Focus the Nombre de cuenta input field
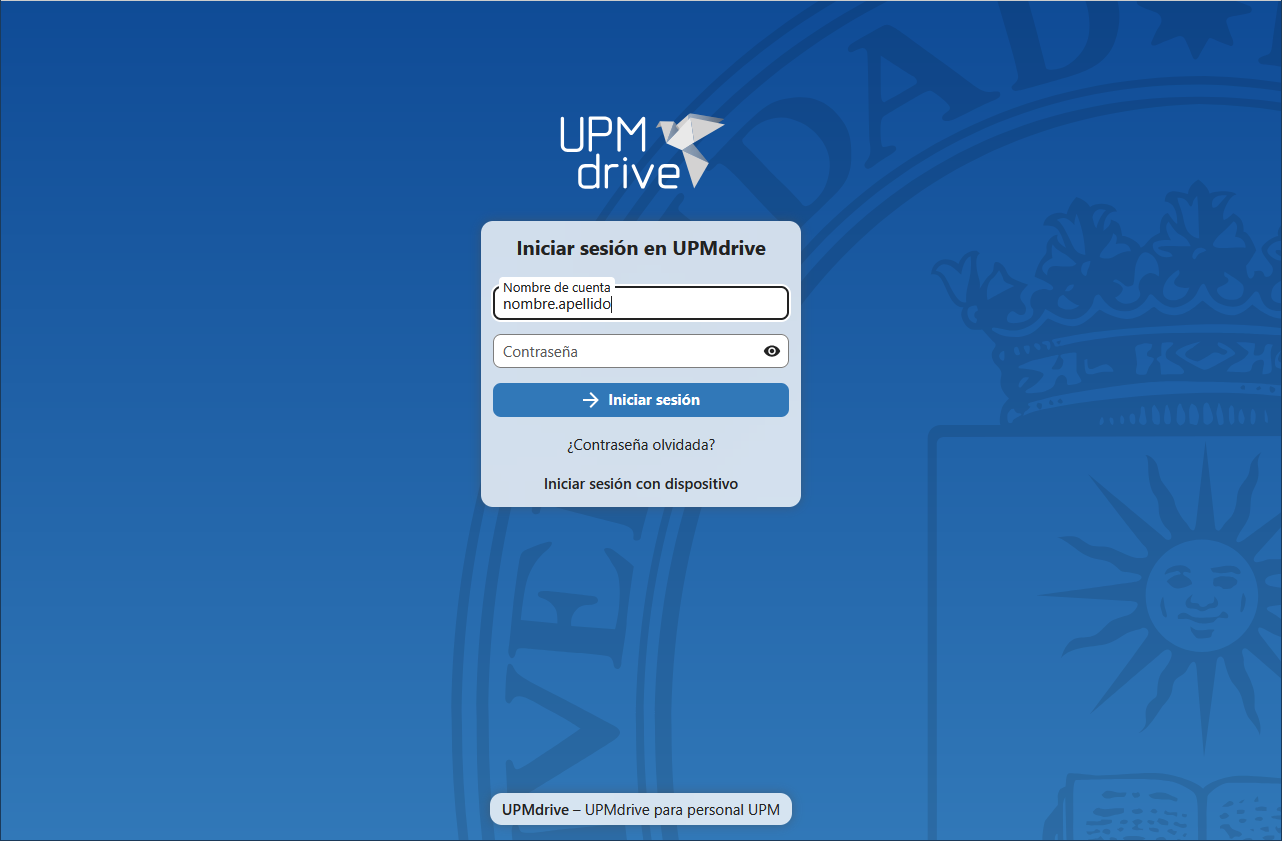 click(641, 303)
